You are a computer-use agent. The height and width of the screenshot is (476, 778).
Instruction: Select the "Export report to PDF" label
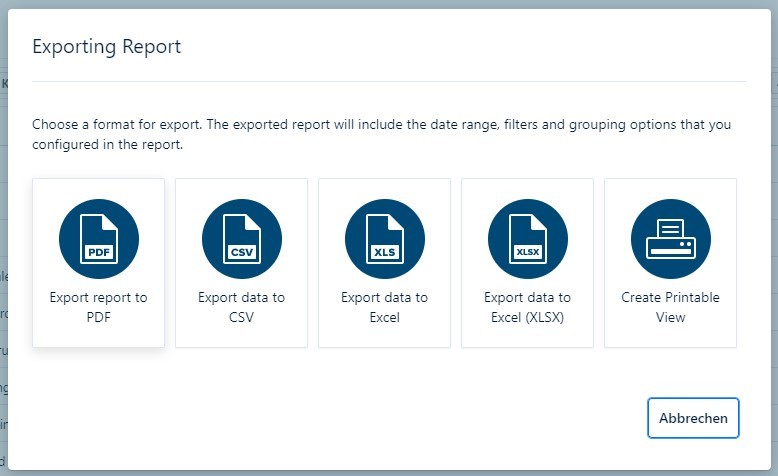pyautogui.click(x=99, y=307)
